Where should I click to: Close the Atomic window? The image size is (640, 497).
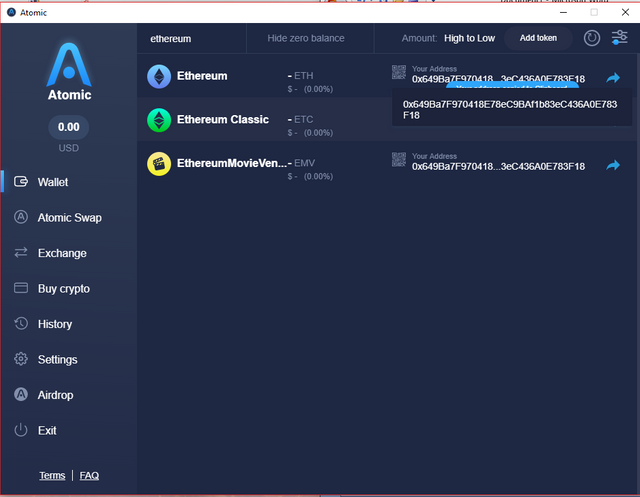click(x=625, y=12)
